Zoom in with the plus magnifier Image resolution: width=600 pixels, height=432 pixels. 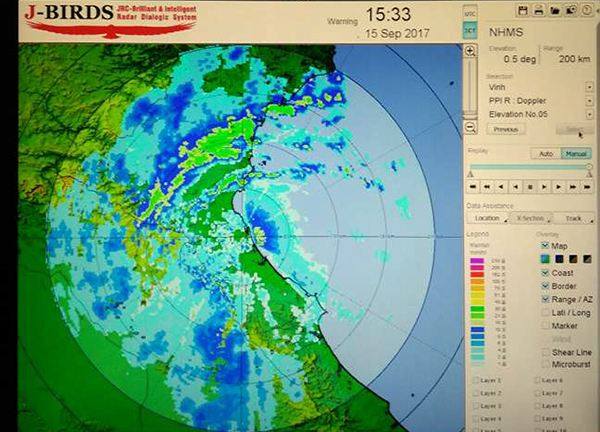[470, 50]
